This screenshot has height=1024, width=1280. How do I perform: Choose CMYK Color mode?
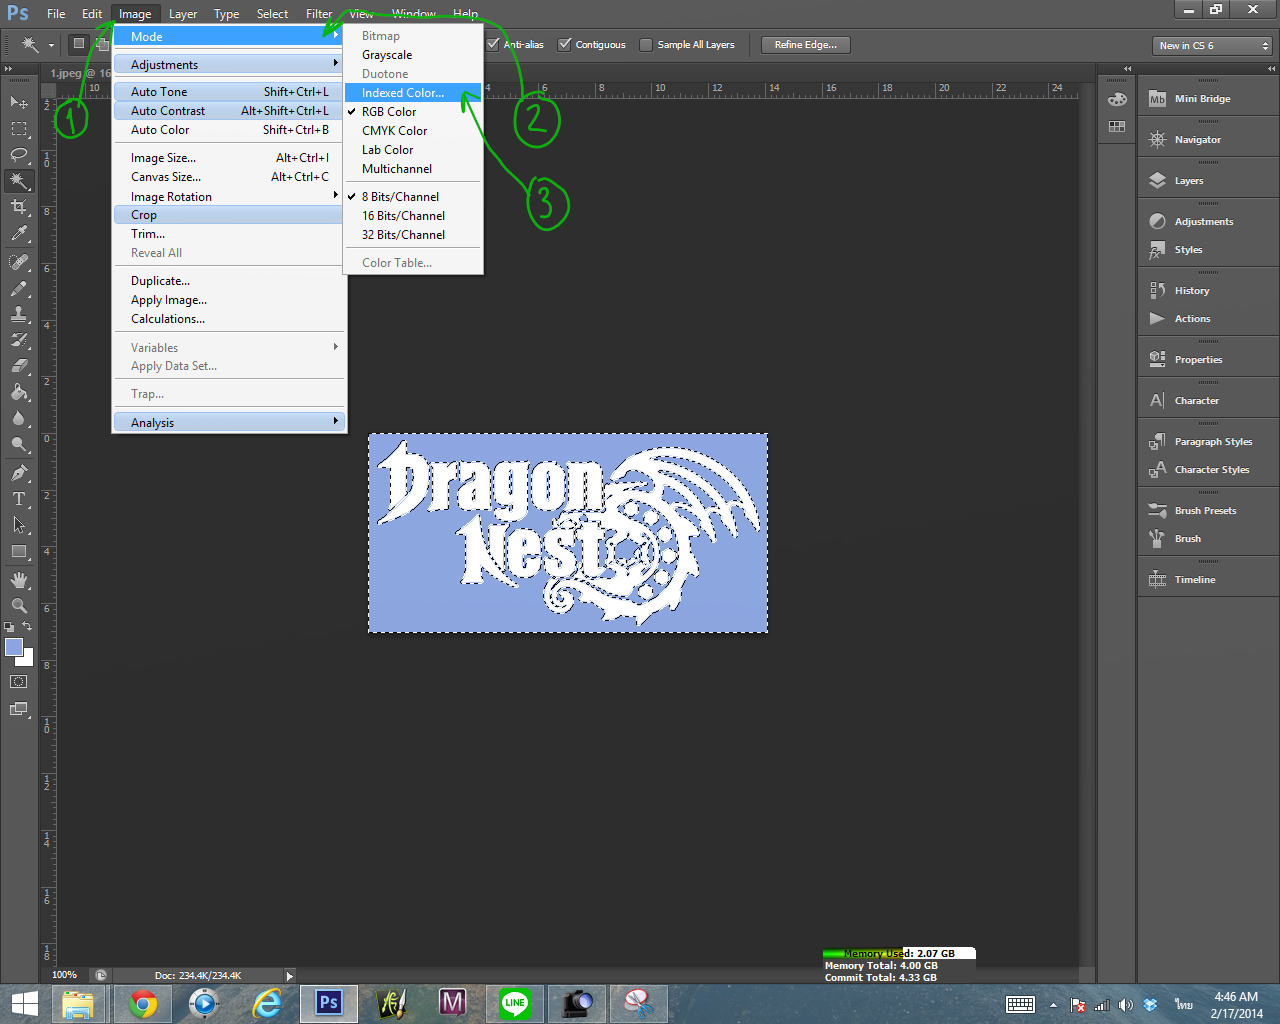pyautogui.click(x=413, y=131)
